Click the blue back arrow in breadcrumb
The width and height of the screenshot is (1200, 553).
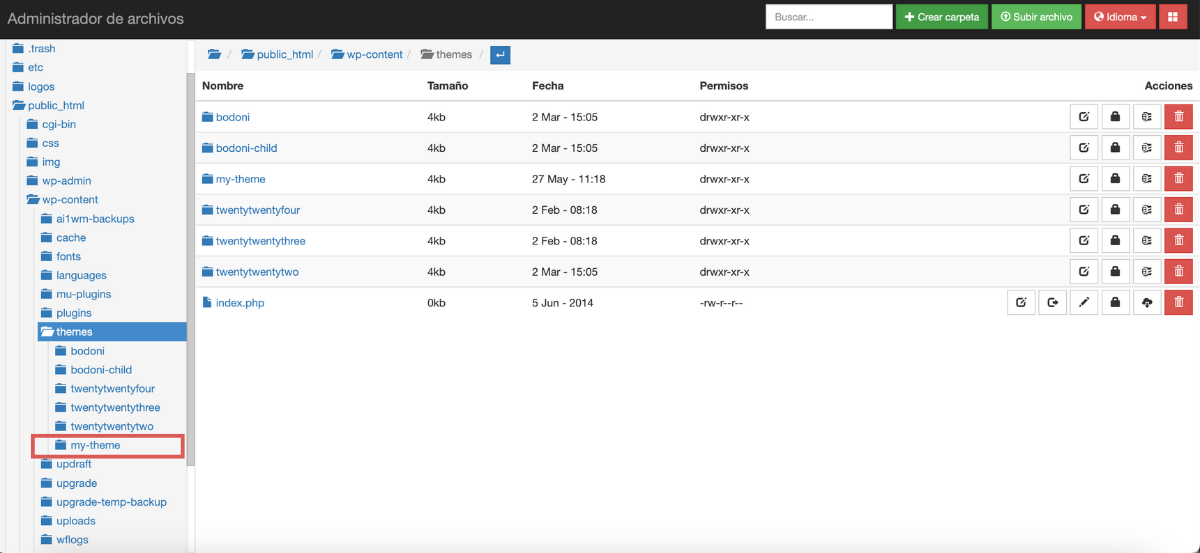(x=500, y=55)
